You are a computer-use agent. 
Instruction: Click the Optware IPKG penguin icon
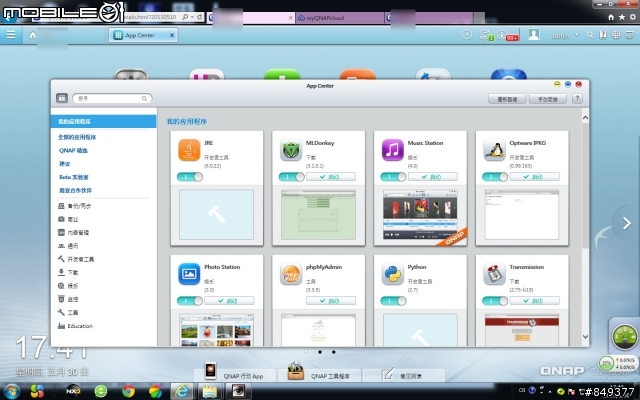tap(494, 150)
